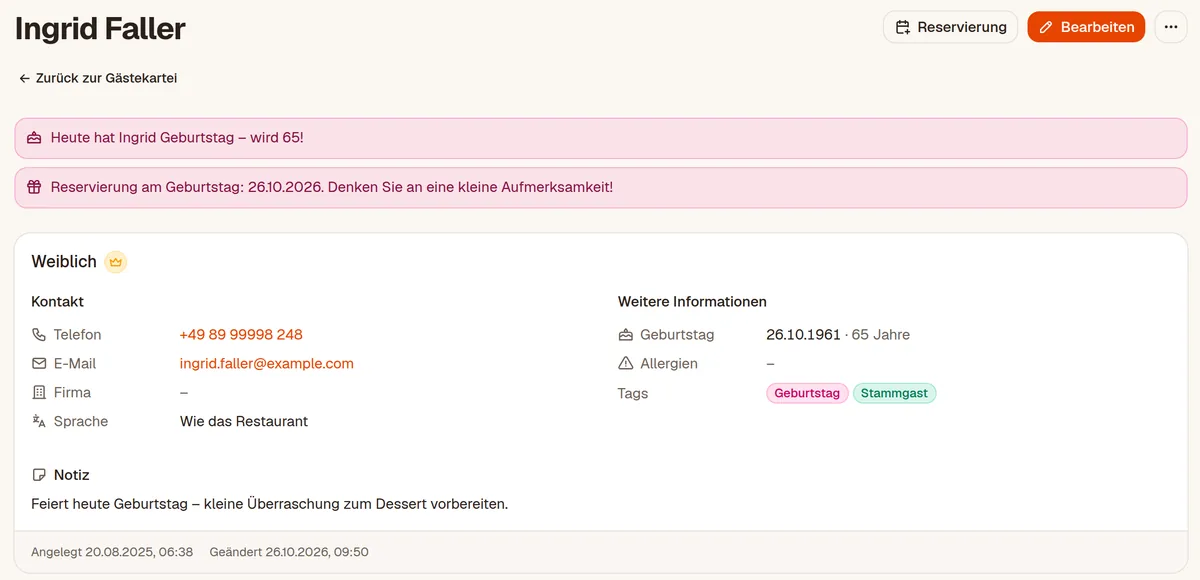
Task: Click the Weiblich label
Action: (x=64, y=262)
